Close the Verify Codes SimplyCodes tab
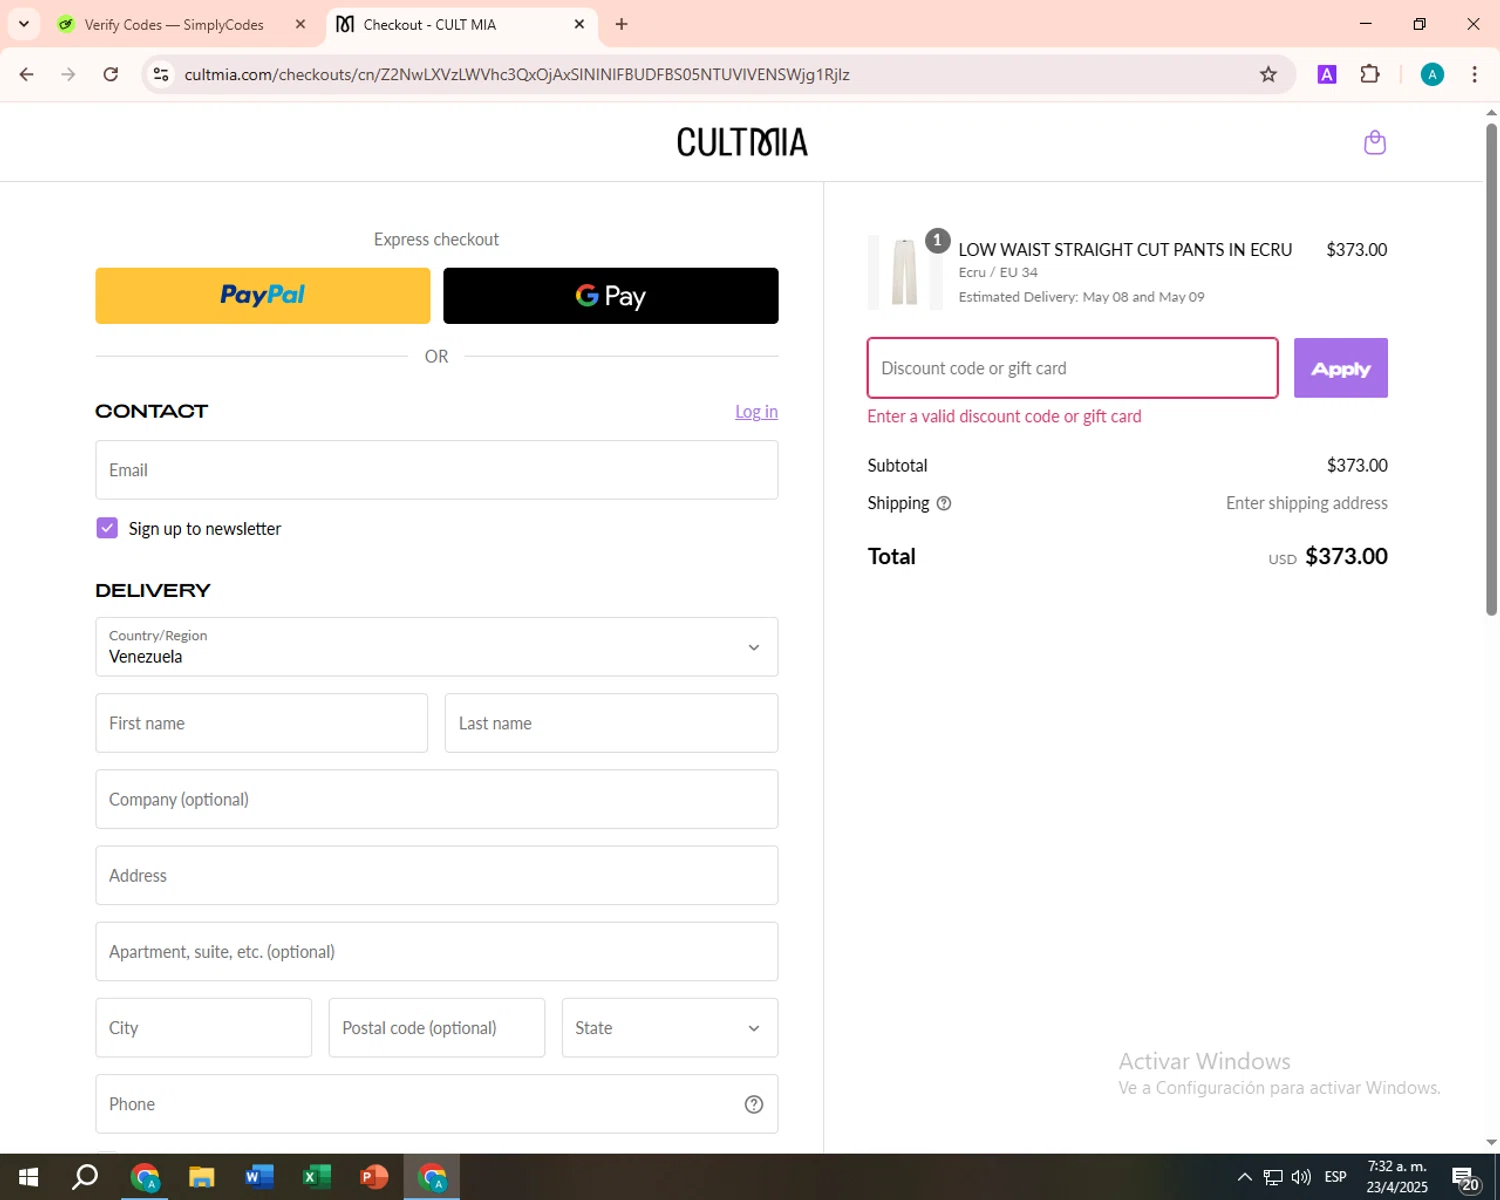 (300, 24)
